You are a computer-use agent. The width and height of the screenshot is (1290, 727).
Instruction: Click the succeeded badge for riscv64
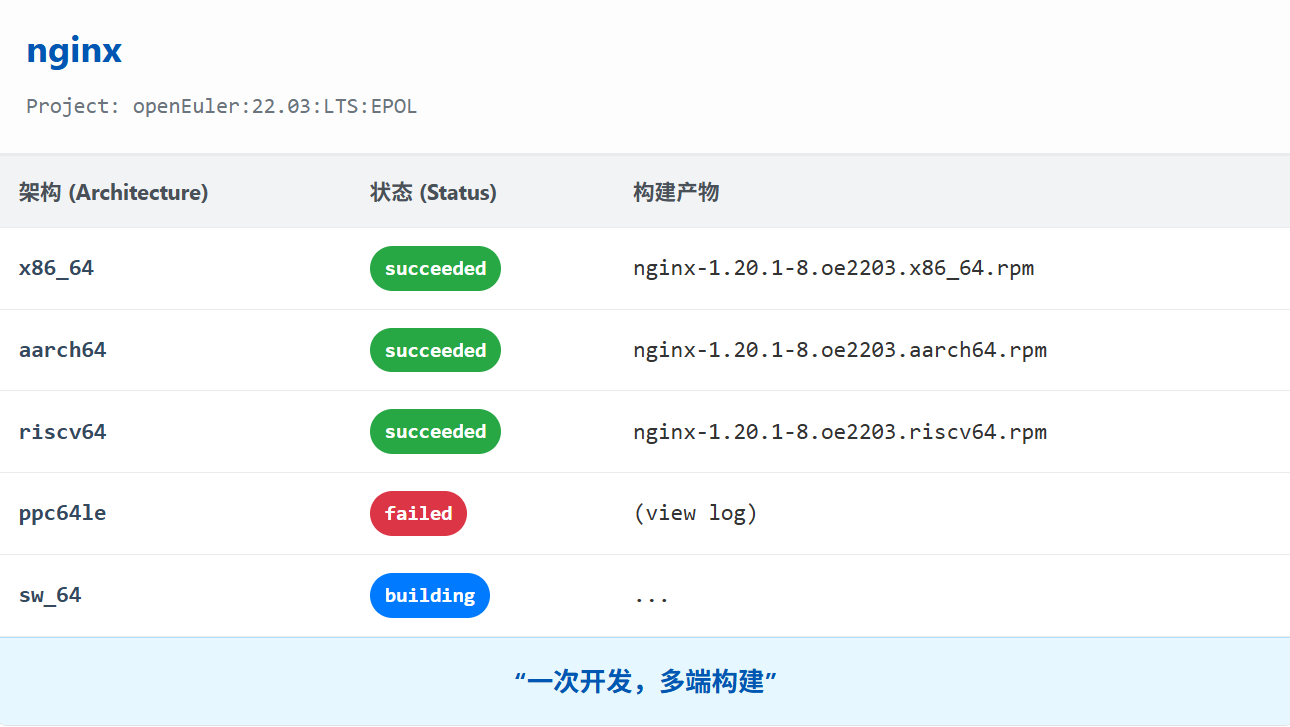435,431
